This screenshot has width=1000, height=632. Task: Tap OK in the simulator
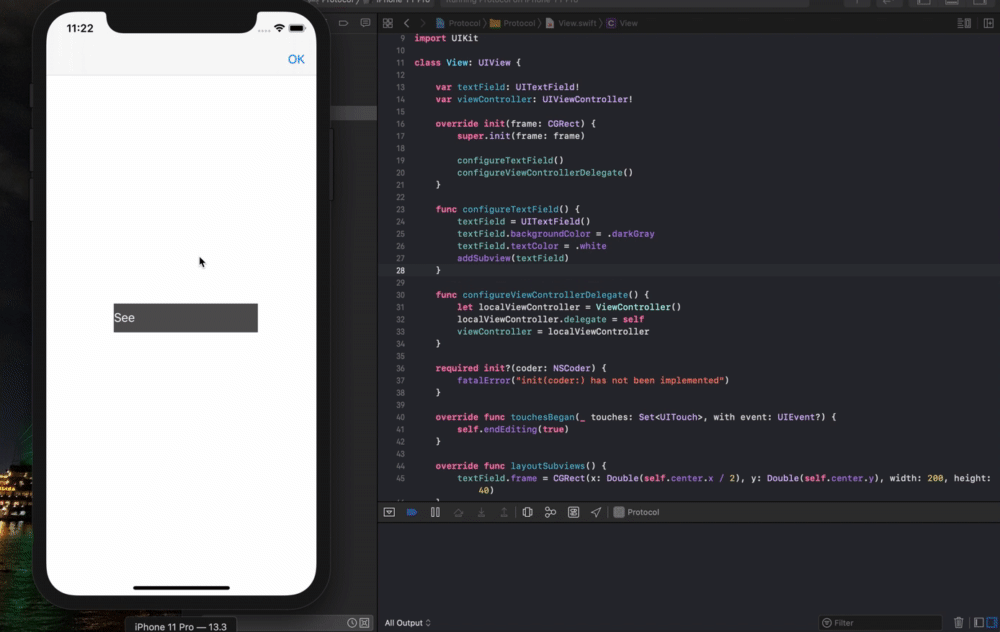click(295, 60)
